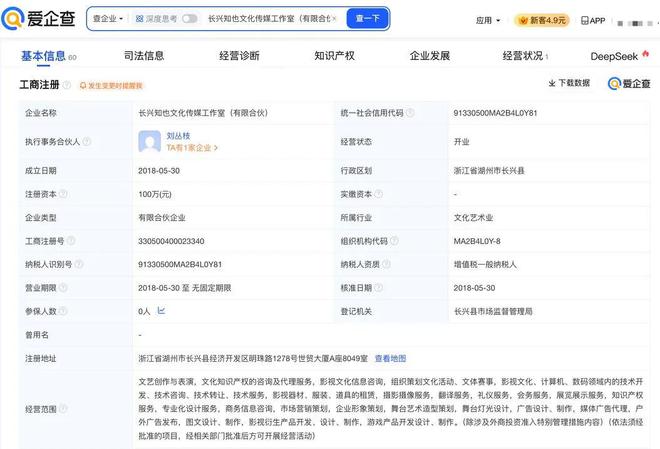Toggle the 深度思考 switch
Image resolution: width=660 pixels, height=449 pixels.
pos(189,19)
